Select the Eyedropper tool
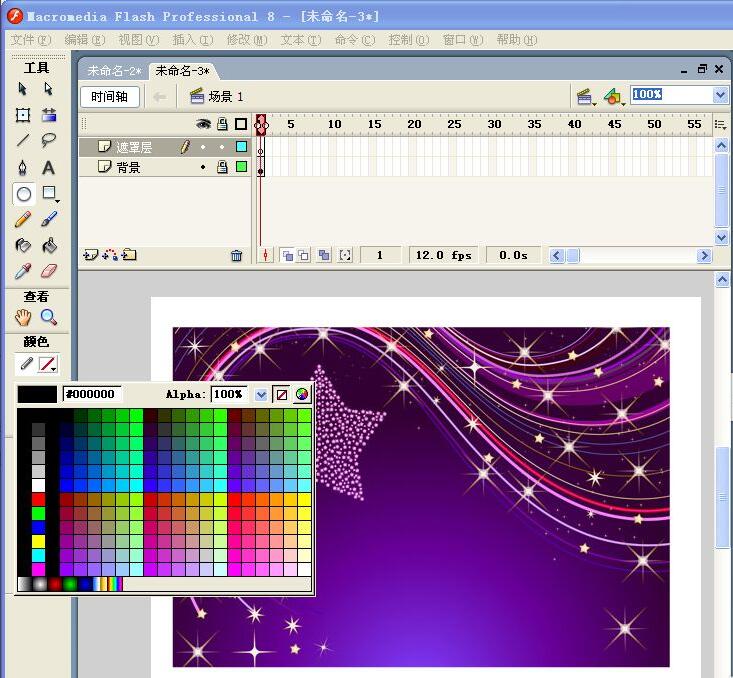The image size is (733, 678). [22, 271]
